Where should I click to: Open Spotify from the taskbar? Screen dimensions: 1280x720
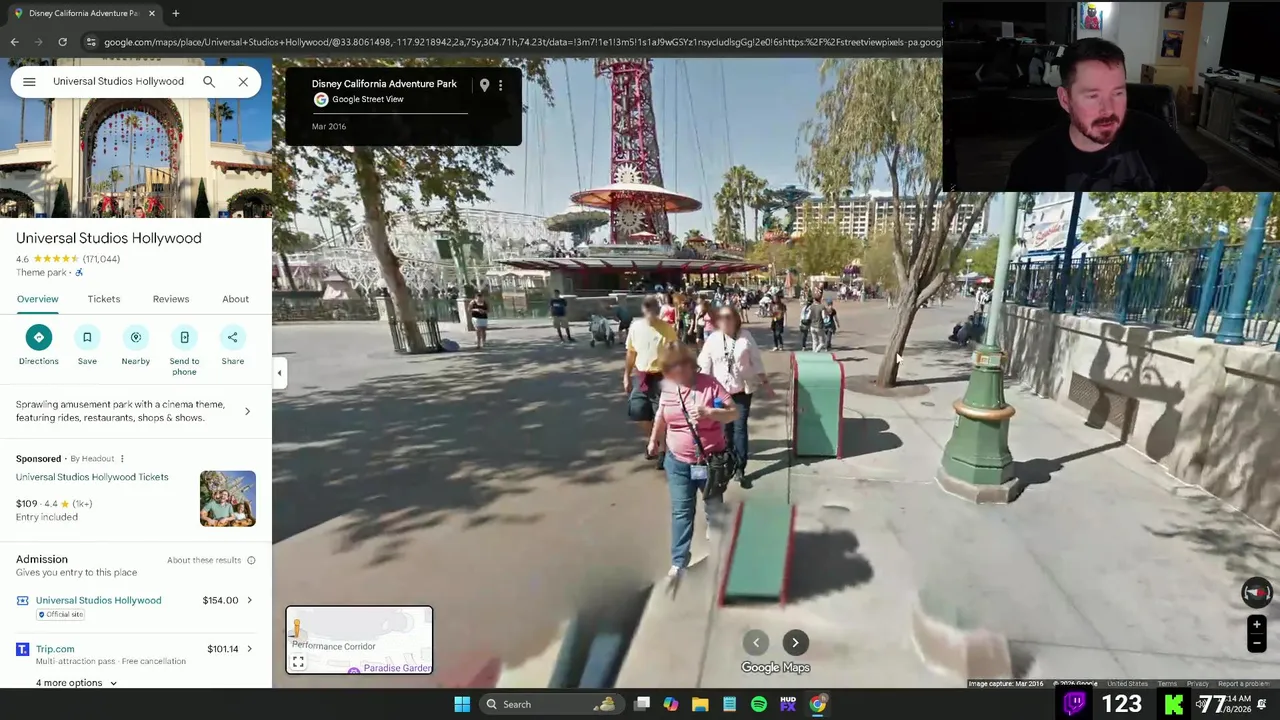[759, 704]
